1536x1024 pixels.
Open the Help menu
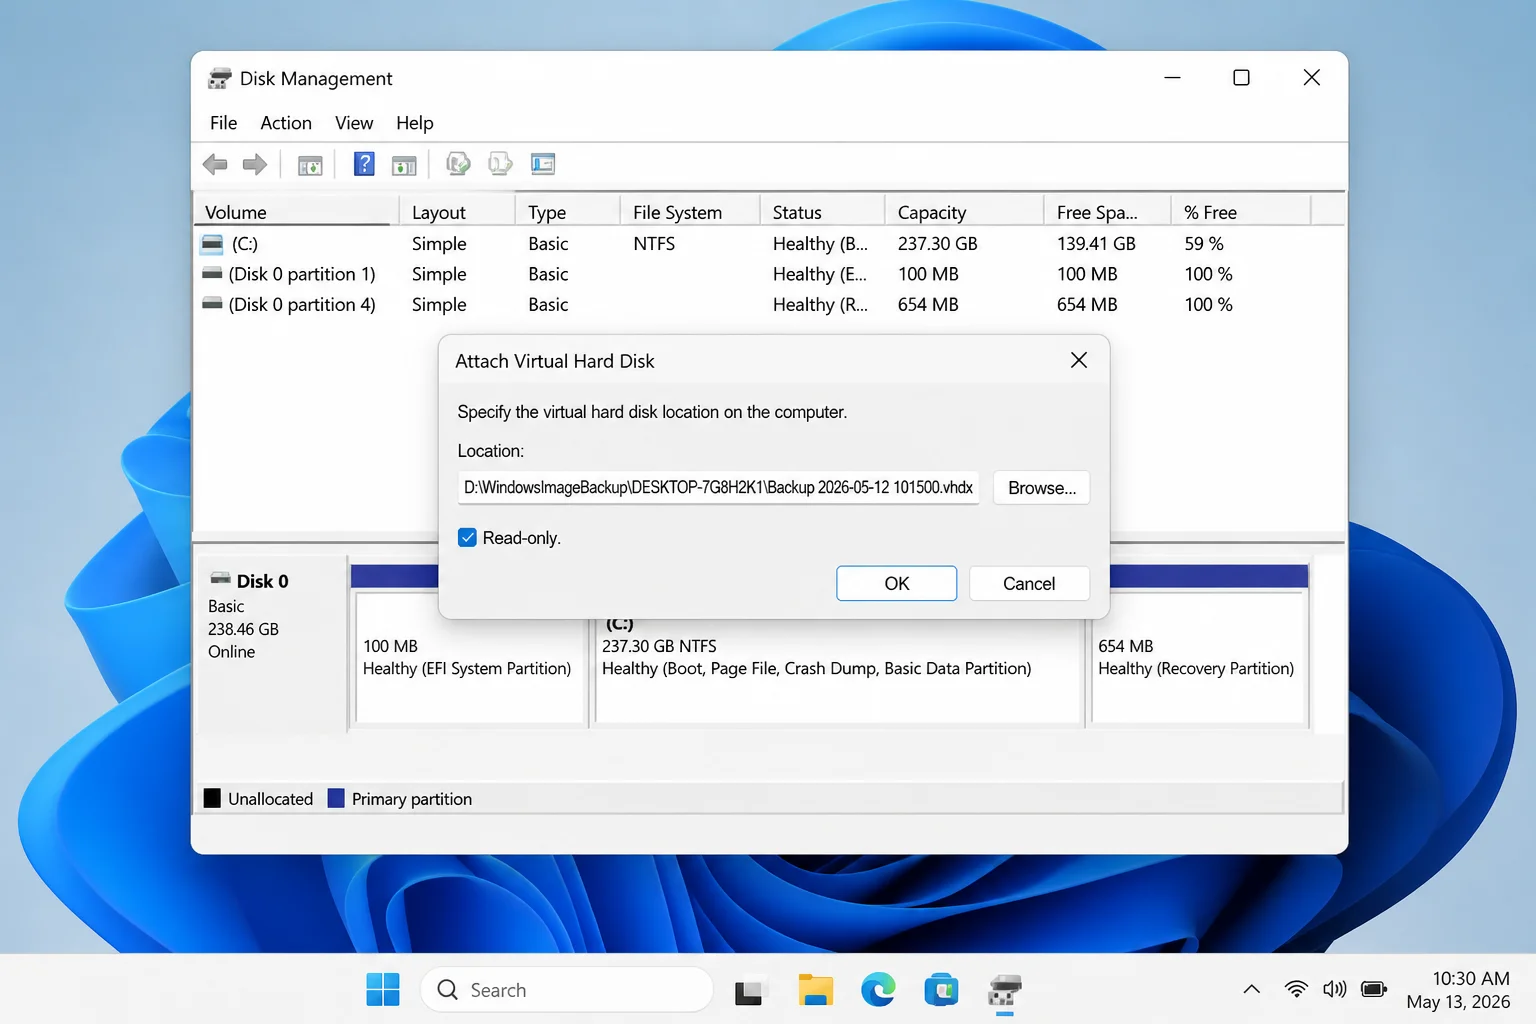[x=414, y=123]
